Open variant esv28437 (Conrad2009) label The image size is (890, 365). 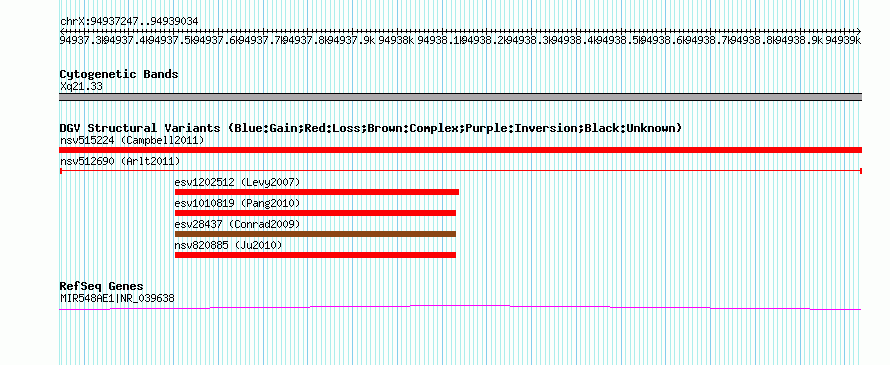point(237,224)
